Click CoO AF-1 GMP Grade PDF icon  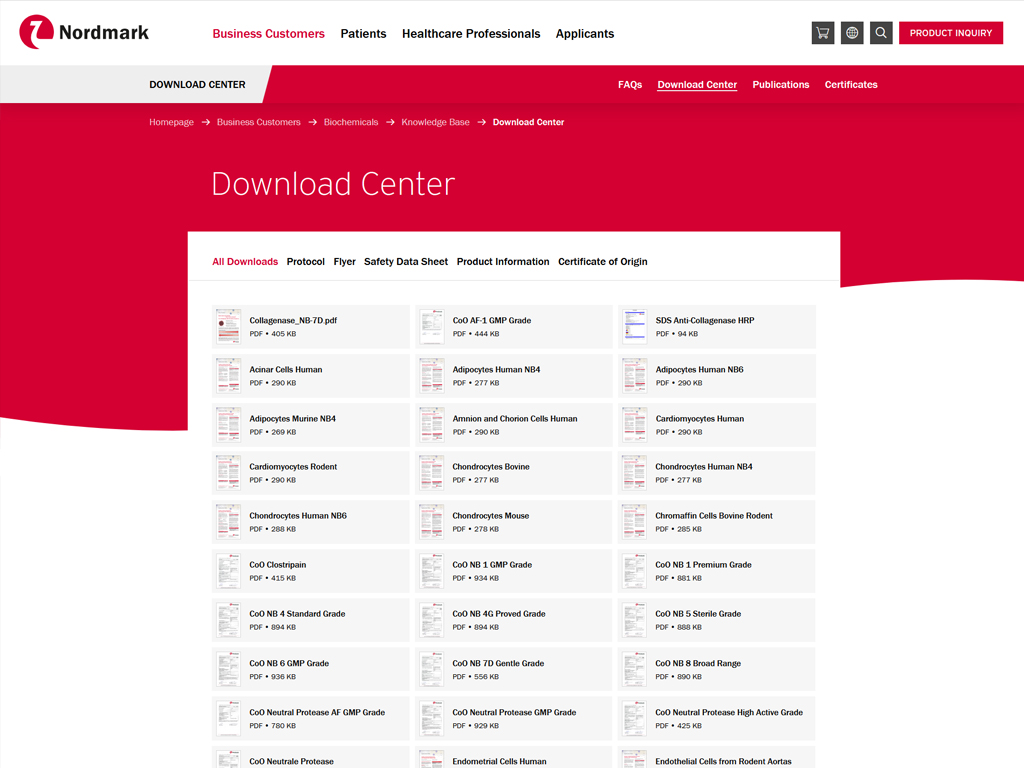[432, 327]
